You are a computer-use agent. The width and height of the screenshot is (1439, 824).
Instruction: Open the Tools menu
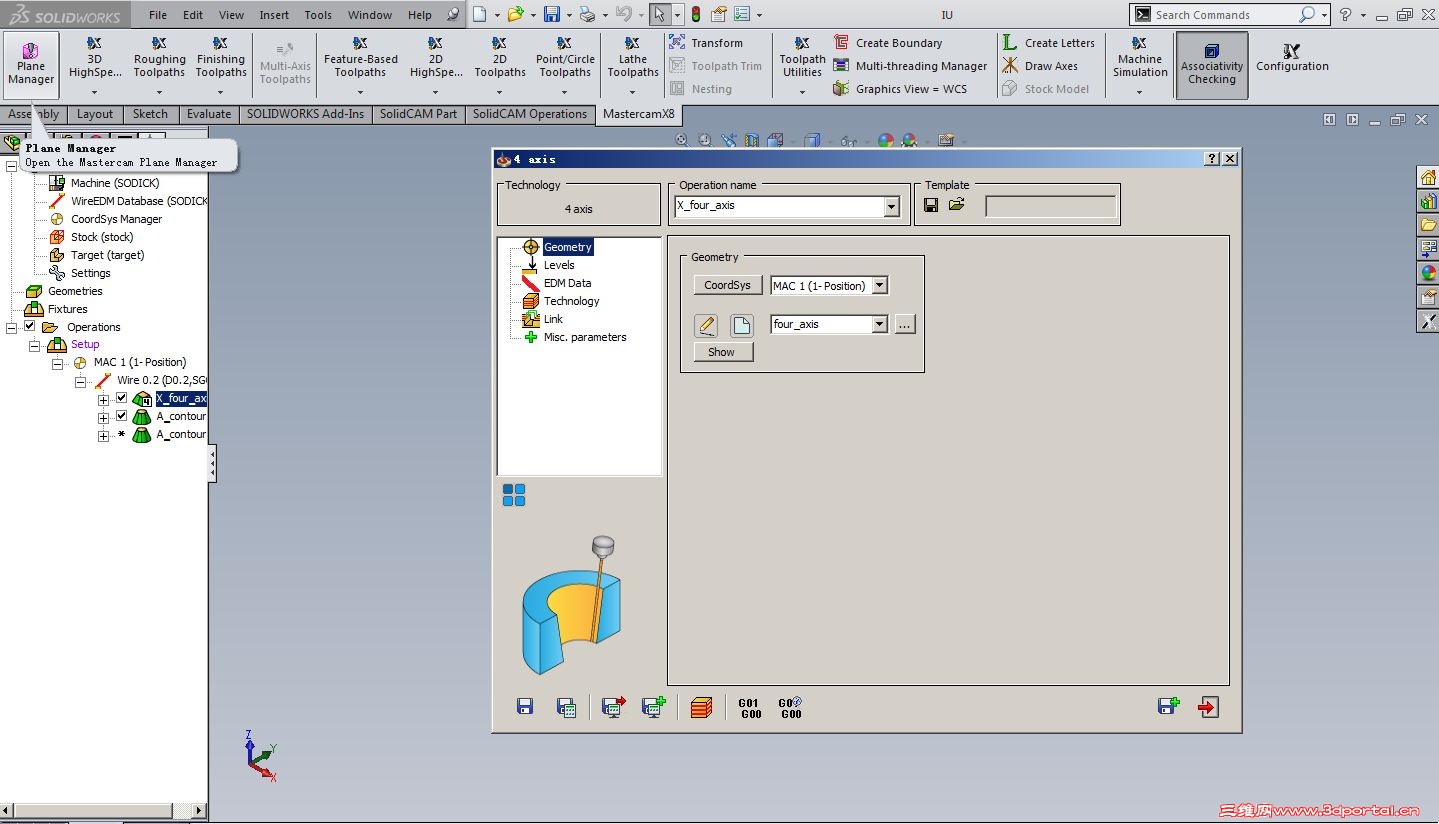pos(318,15)
